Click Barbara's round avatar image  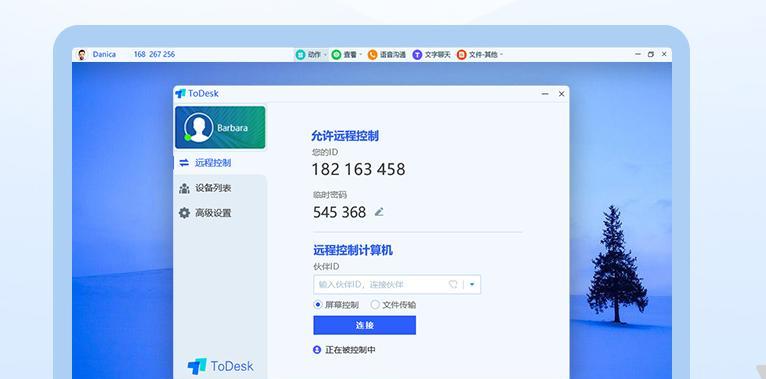(199, 127)
